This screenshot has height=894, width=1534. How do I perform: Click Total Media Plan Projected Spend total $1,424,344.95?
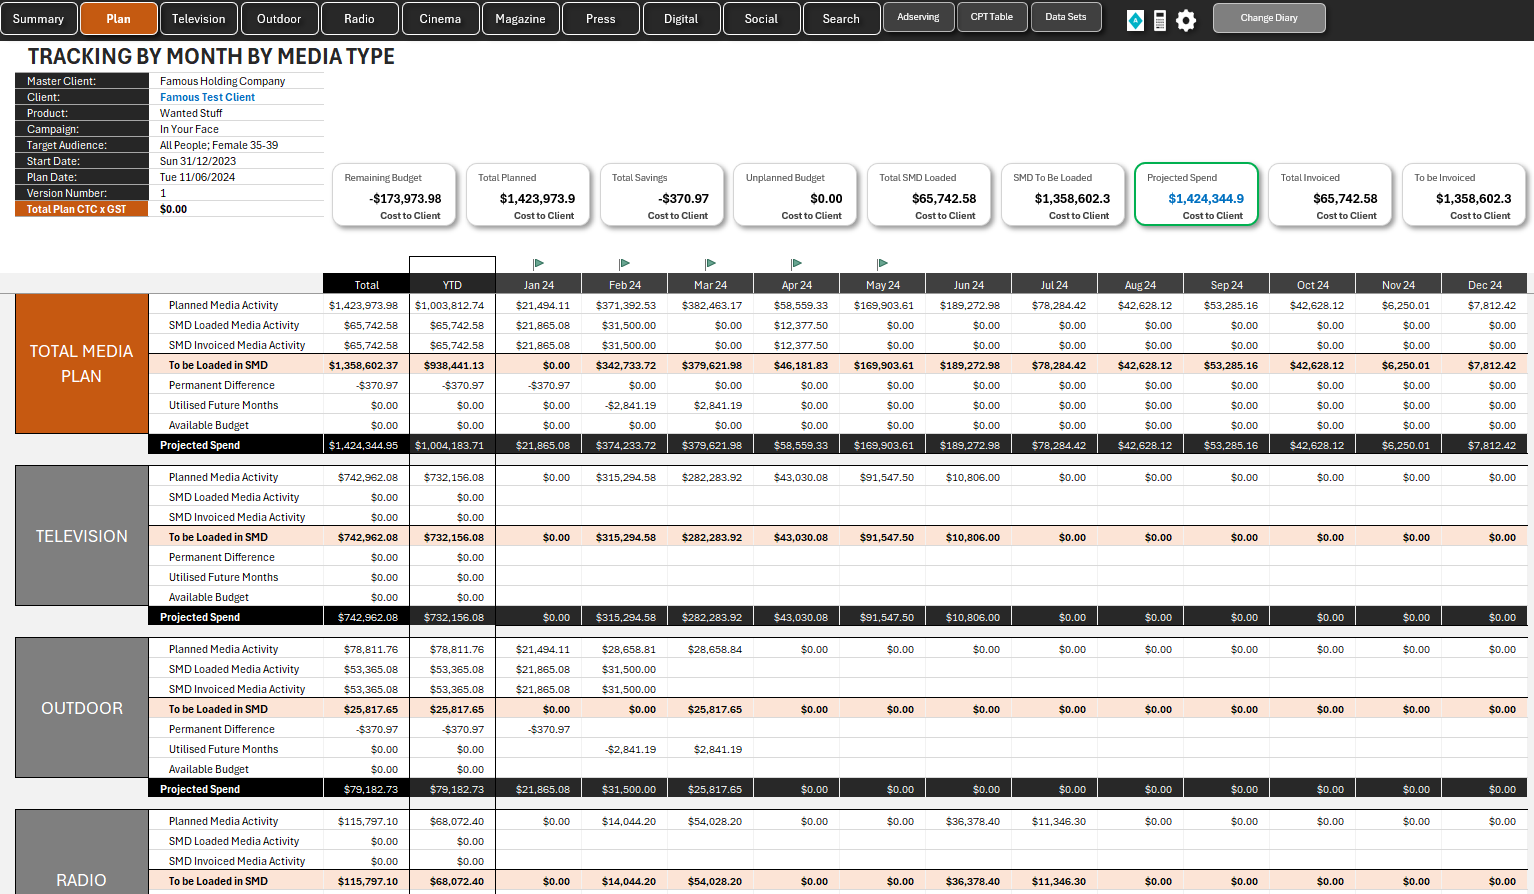tap(363, 445)
